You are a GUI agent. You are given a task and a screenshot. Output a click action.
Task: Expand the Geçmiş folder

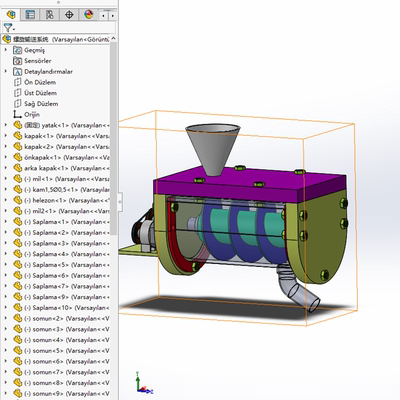coord(5,50)
